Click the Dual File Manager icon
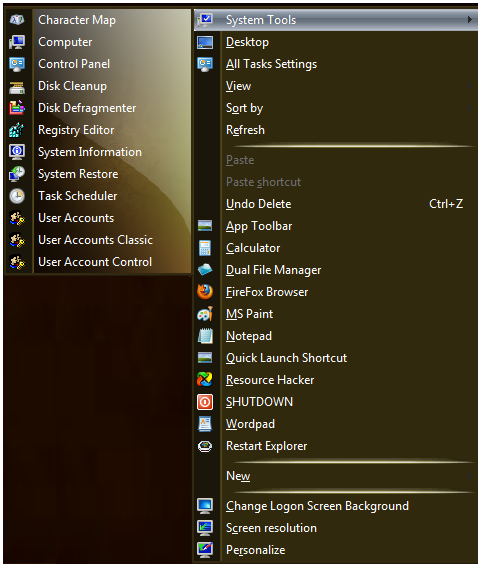Screen dimensions: 481x567 click(205, 270)
